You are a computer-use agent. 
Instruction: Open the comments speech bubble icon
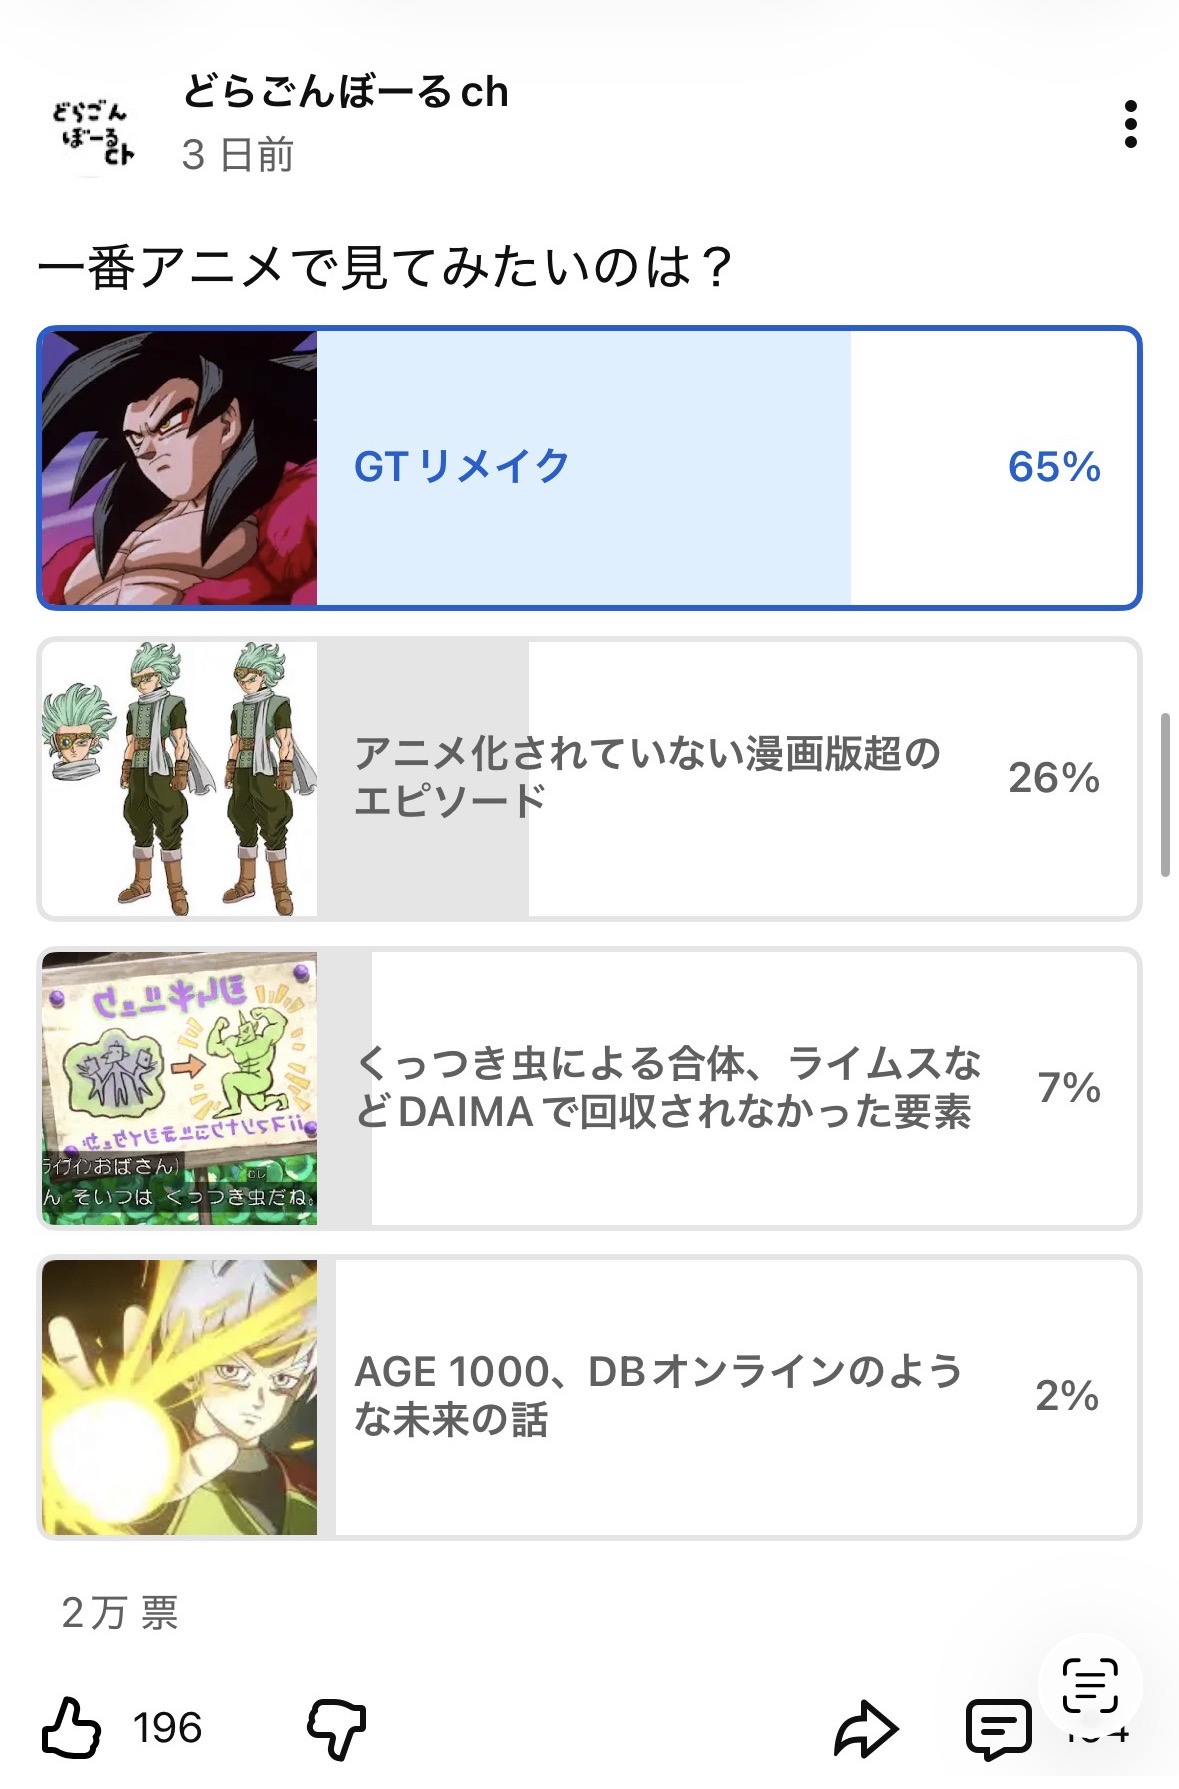point(998,1727)
